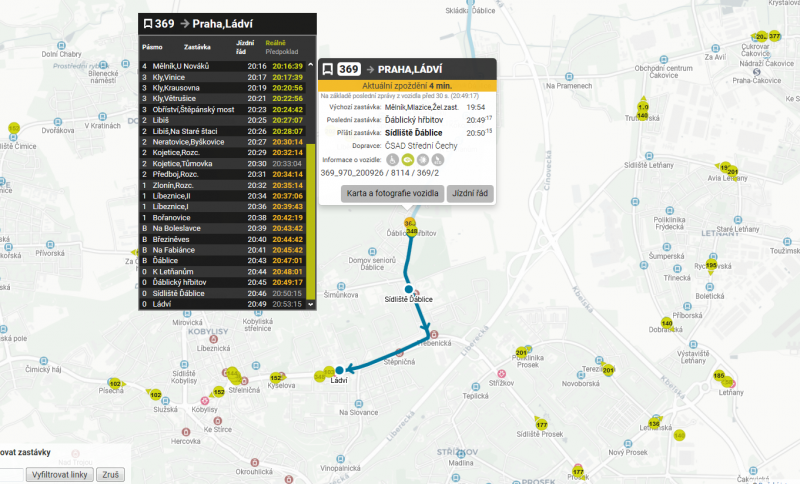The height and width of the screenshot is (484, 800).
Task: Click the Vinopalnická bus stop icon
Action: (340, 459)
